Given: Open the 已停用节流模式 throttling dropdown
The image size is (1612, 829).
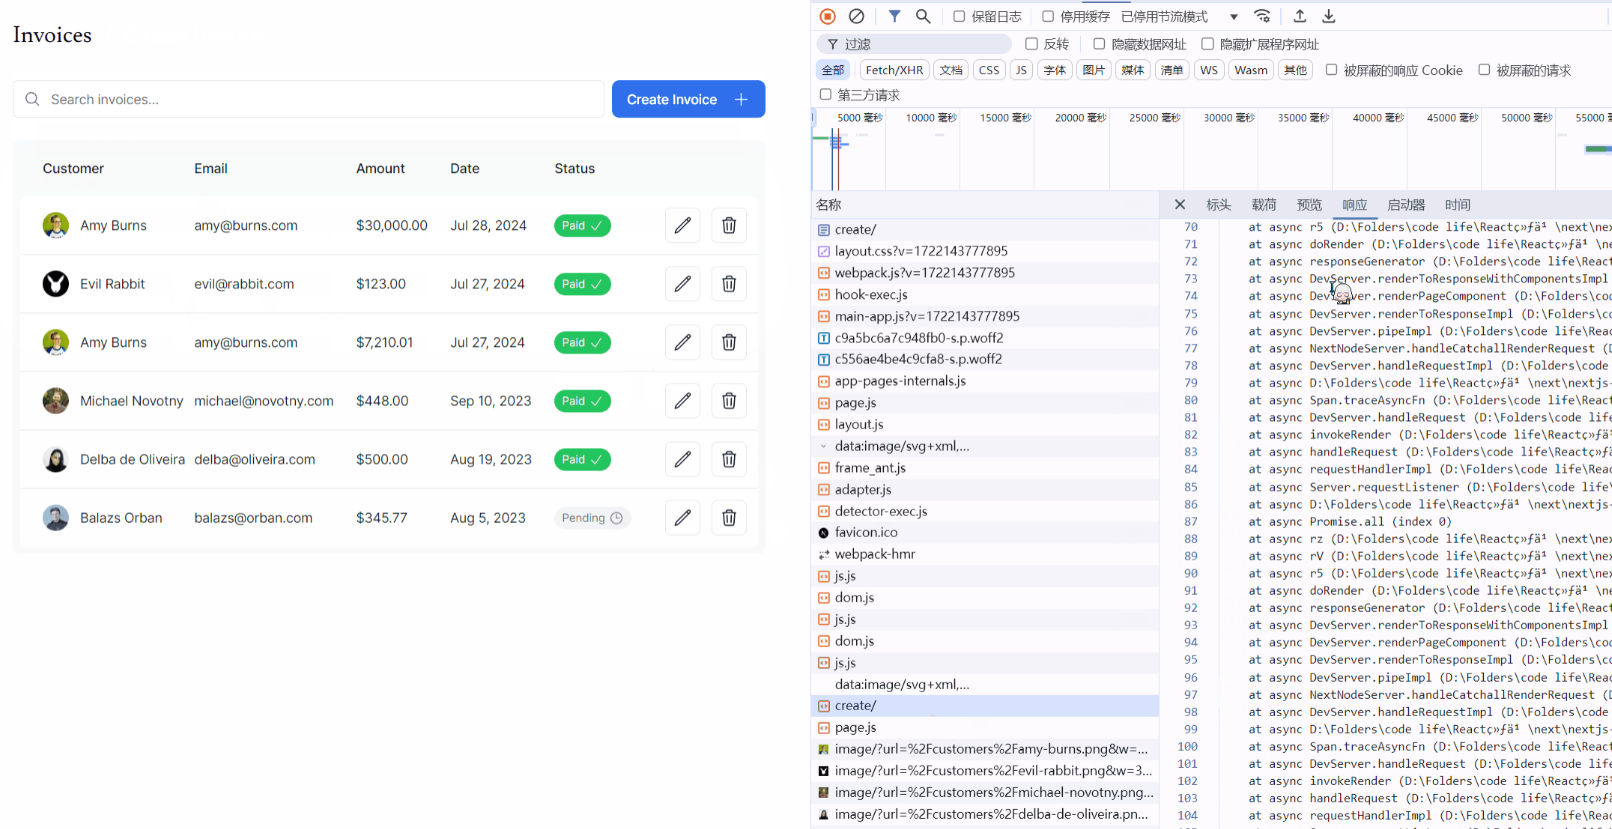Looking at the screenshot, I should [x=1180, y=17].
